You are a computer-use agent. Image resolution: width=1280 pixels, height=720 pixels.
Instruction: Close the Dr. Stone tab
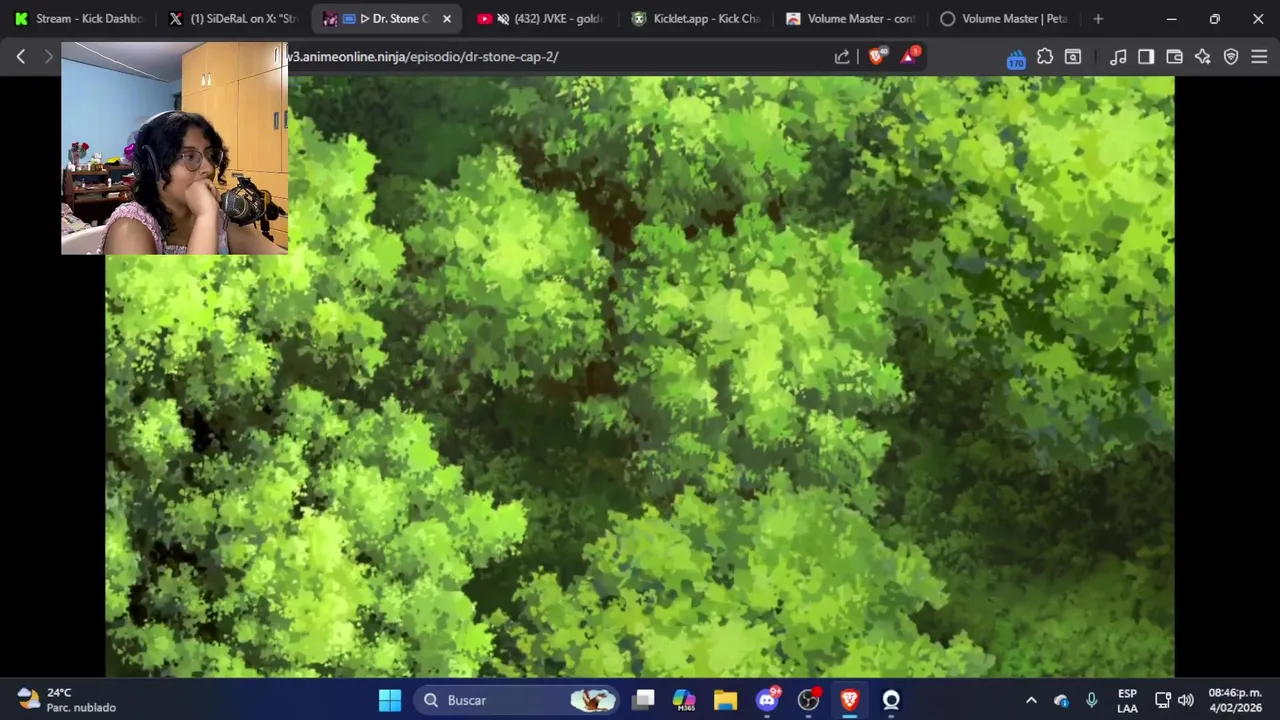tap(447, 18)
